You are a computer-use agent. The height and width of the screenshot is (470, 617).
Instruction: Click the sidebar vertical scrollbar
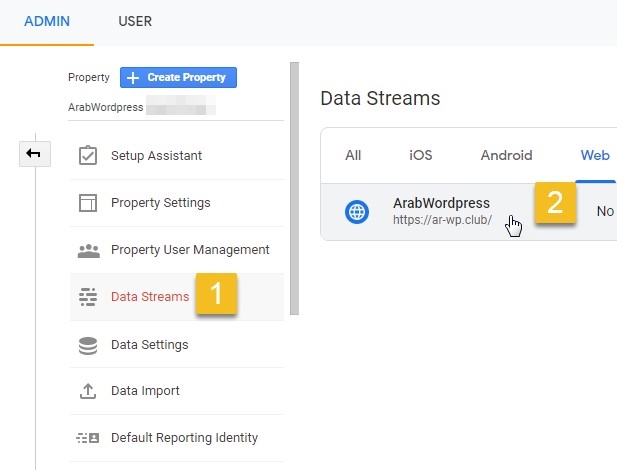(294, 190)
